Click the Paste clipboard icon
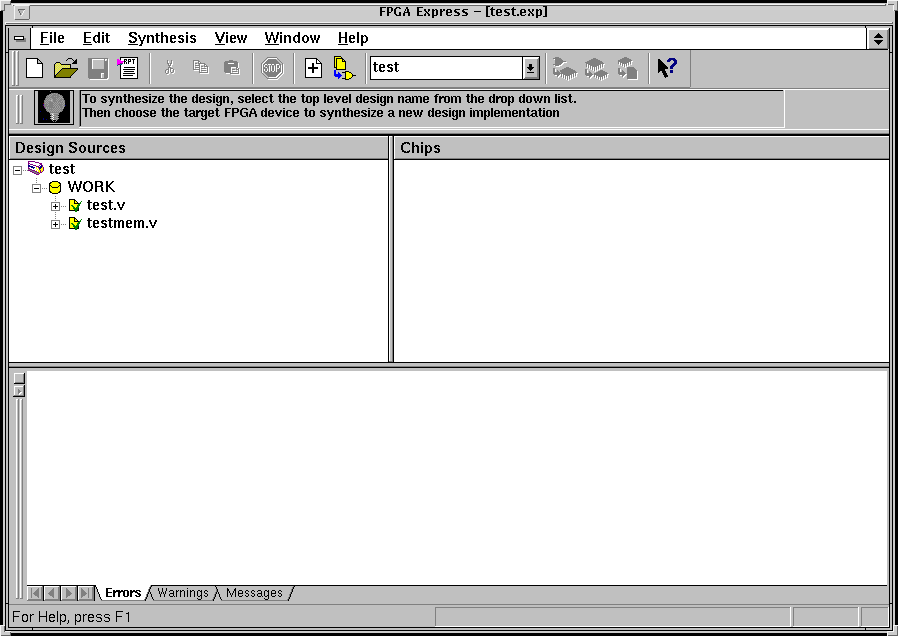This screenshot has width=898, height=636. 231,68
